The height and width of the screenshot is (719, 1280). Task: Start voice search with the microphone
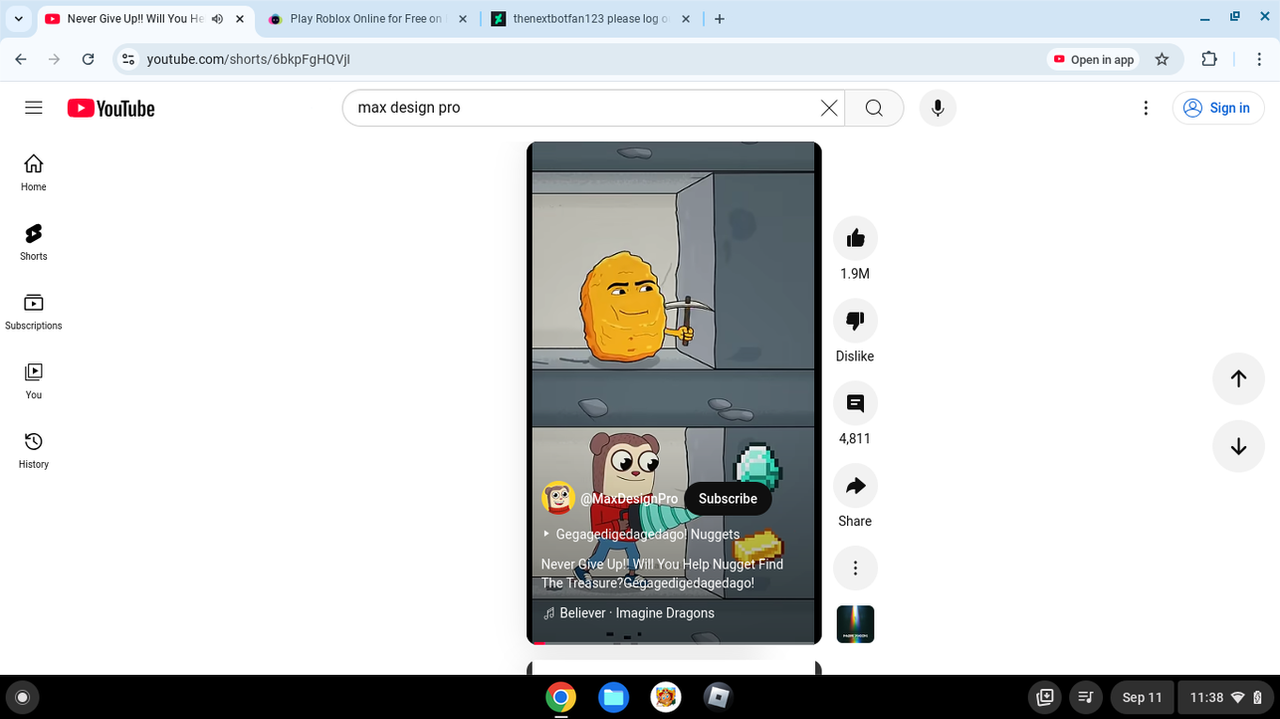point(937,108)
